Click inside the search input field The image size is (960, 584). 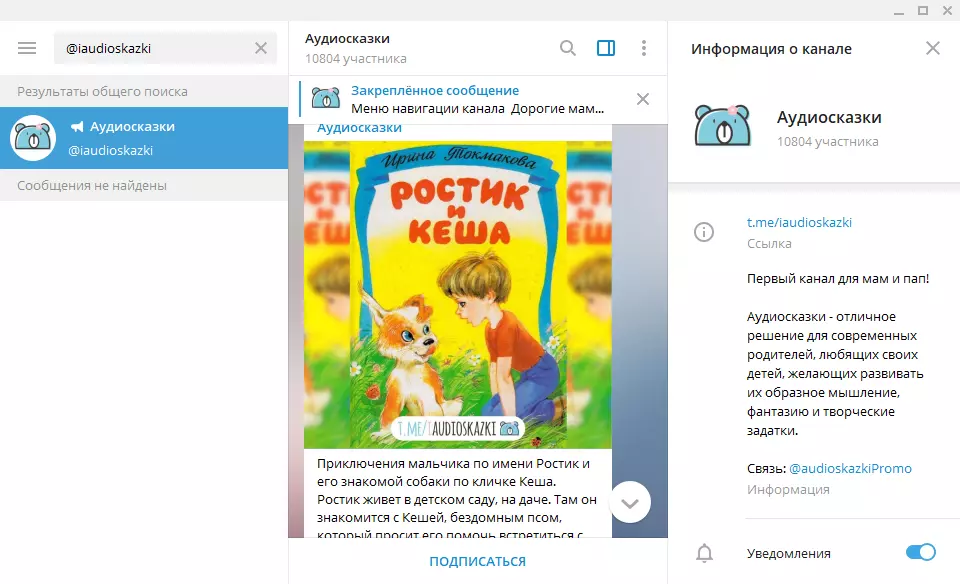coord(150,48)
